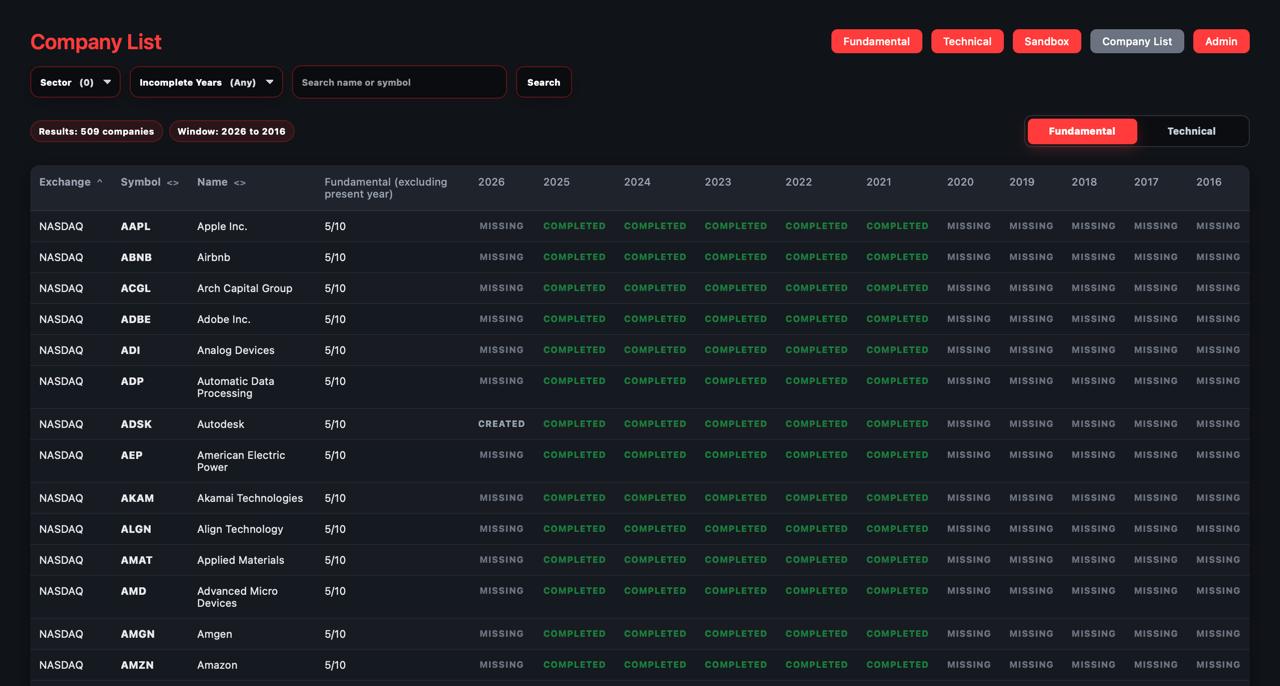The width and height of the screenshot is (1280, 686).
Task: Select the Amazon name cell
Action: pos(217,665)
